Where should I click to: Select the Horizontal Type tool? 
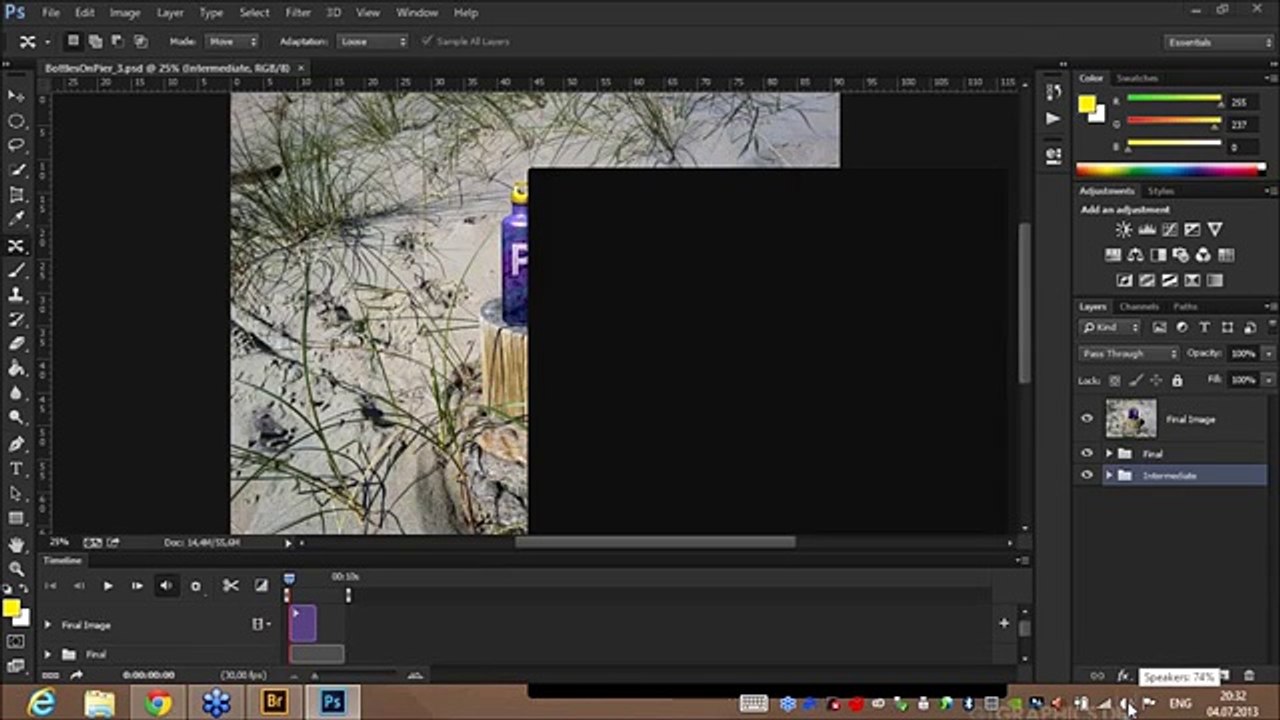(x=16, y=469)
